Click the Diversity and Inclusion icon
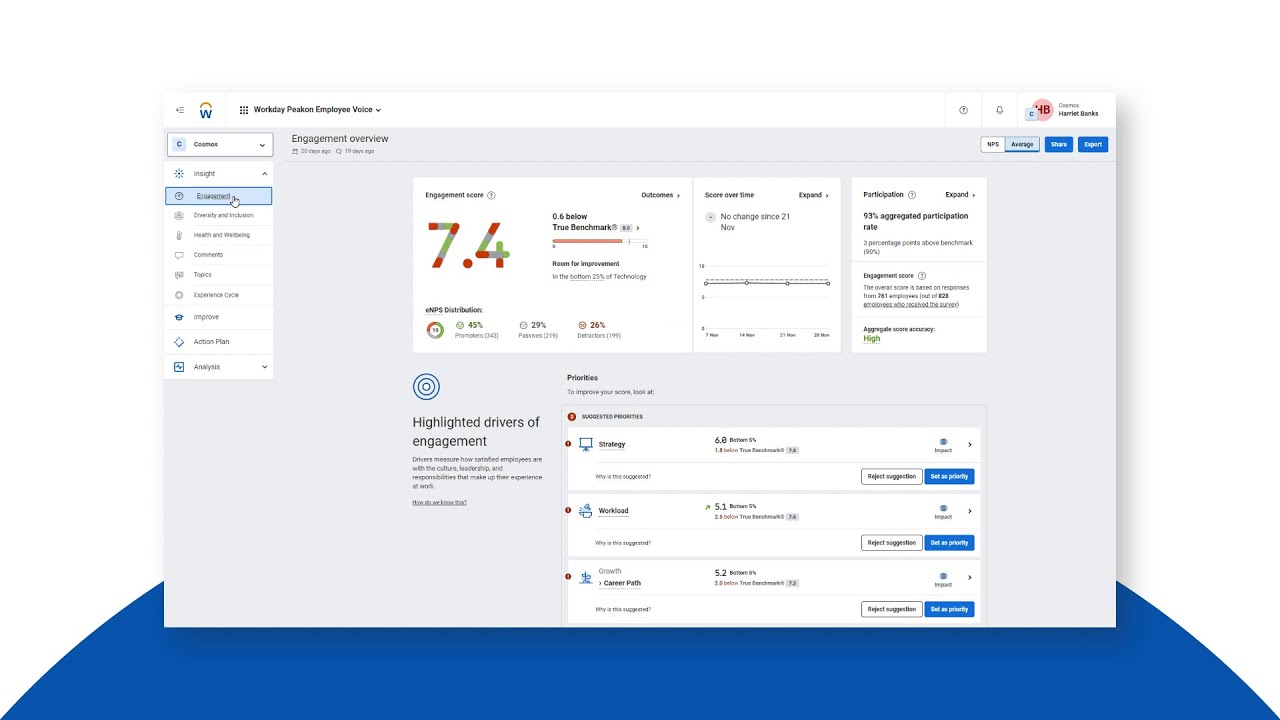 click(179, 215)
